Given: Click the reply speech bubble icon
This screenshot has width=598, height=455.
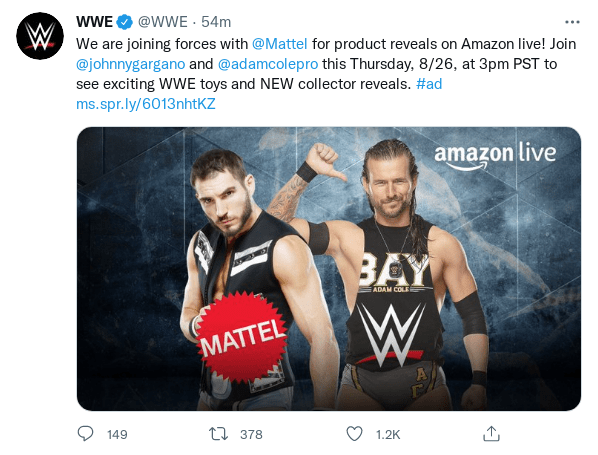Looking at the screenshot, I should point(85,434).
